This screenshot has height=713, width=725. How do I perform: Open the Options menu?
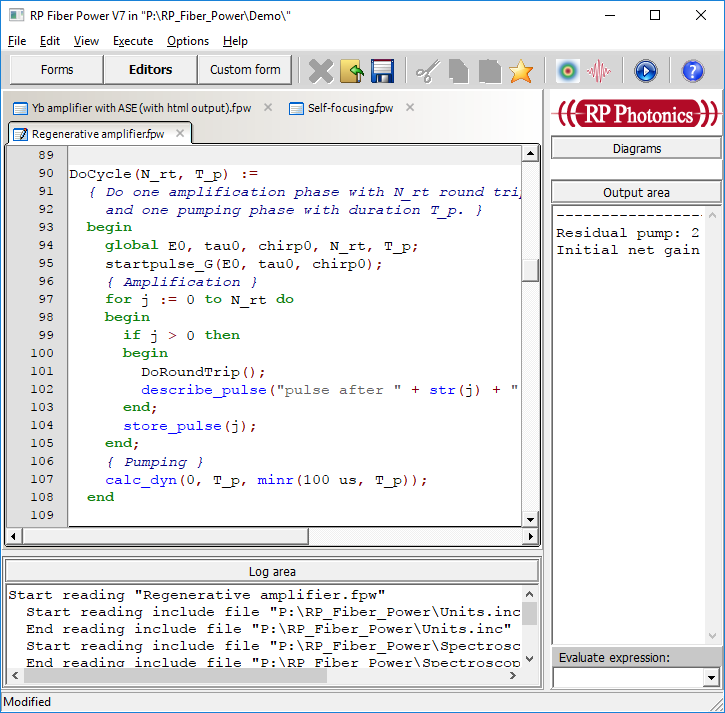click(x=188, y=41)
